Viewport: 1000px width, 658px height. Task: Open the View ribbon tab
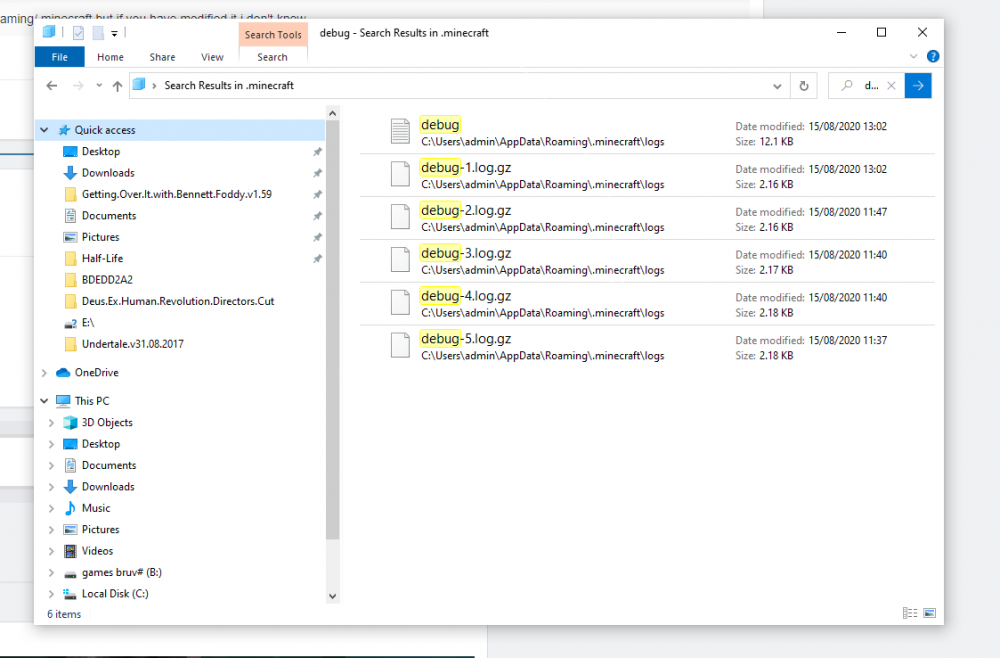click(x=212, y=57)
